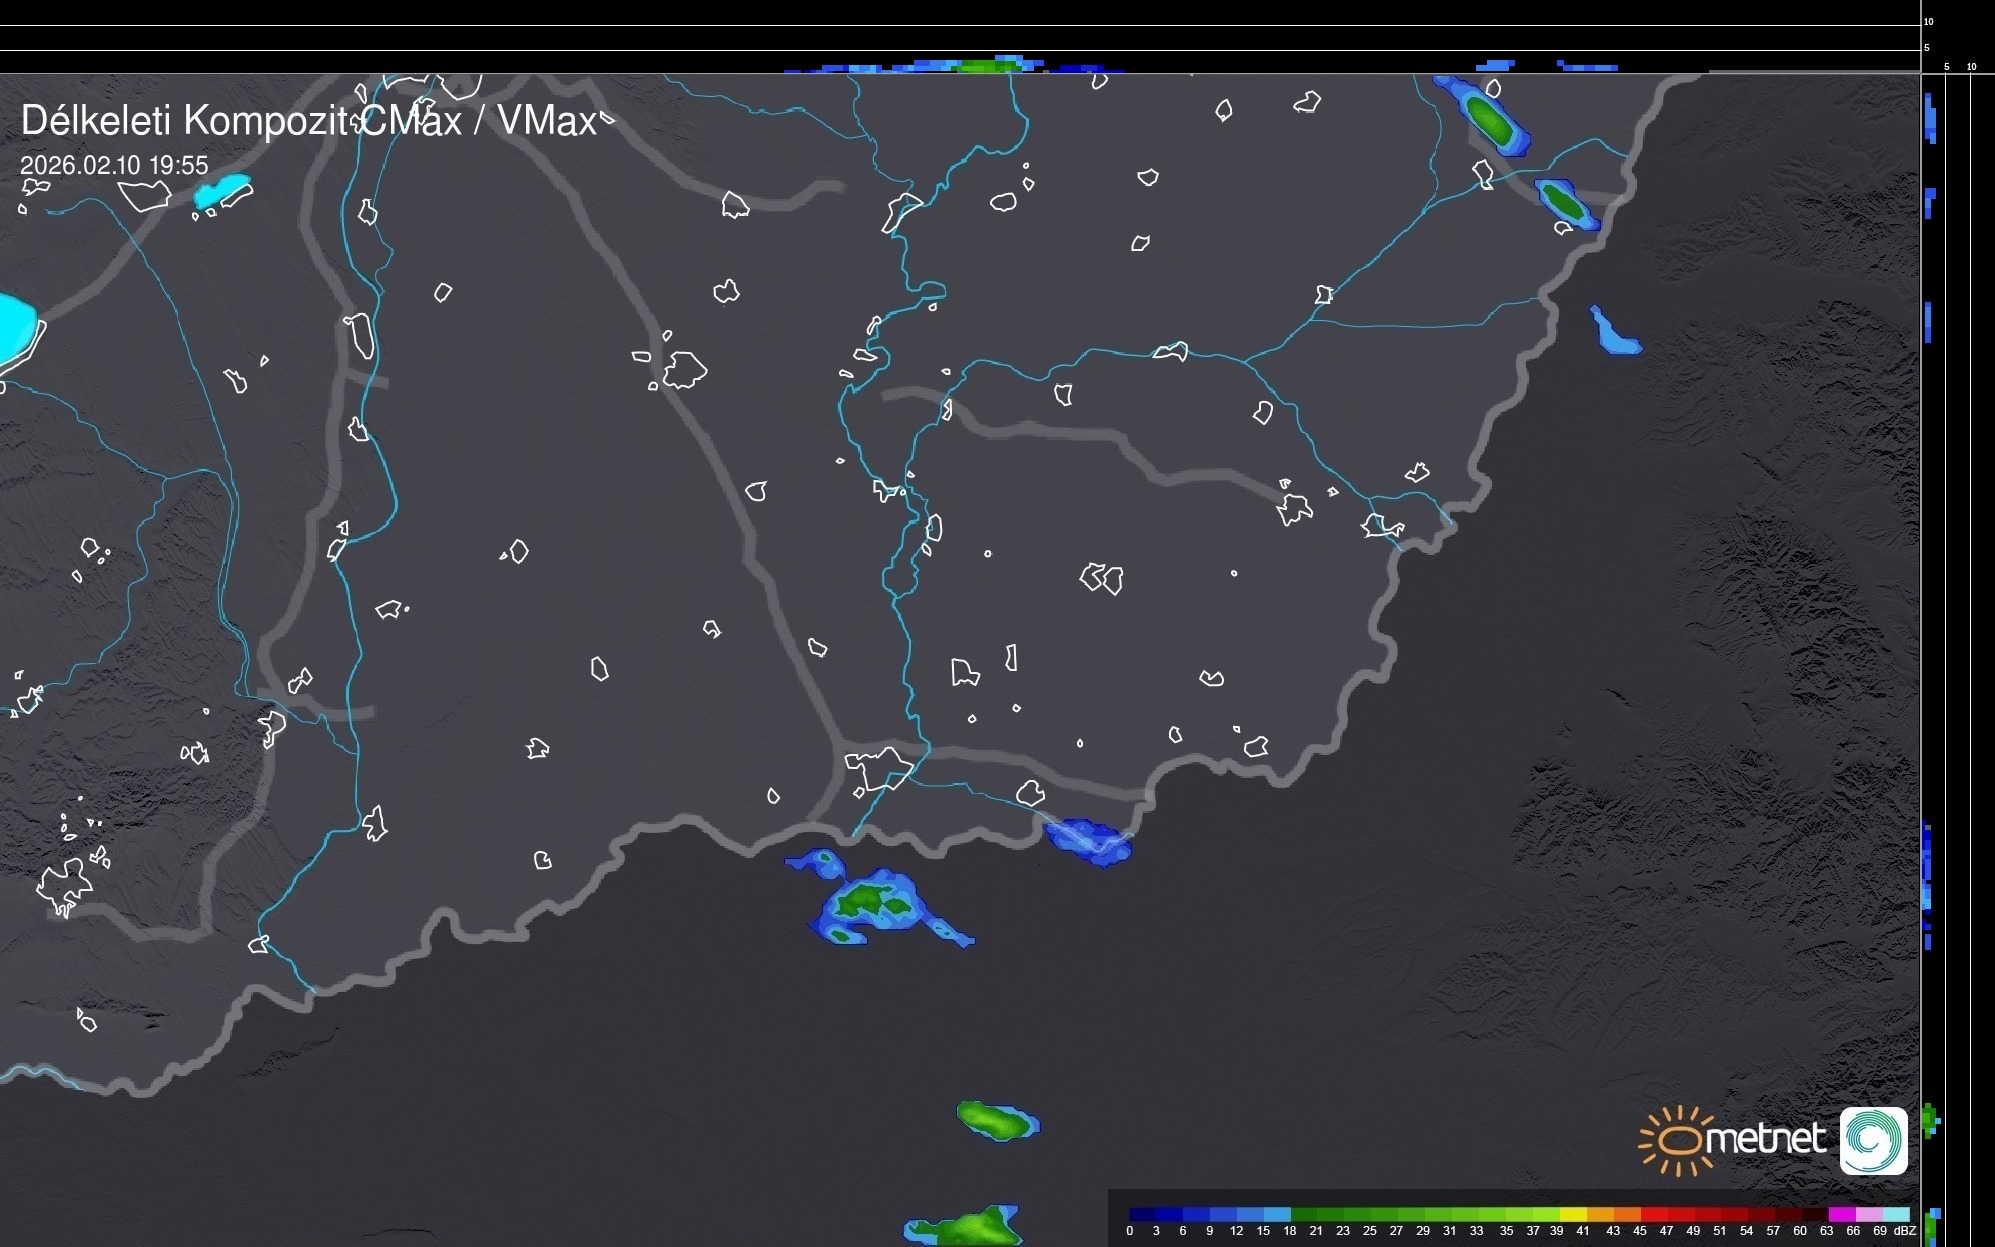This screenshot has width=1995, height=1247.
Task: Click the large cyan lake at left edge
Action: [14, 328]
